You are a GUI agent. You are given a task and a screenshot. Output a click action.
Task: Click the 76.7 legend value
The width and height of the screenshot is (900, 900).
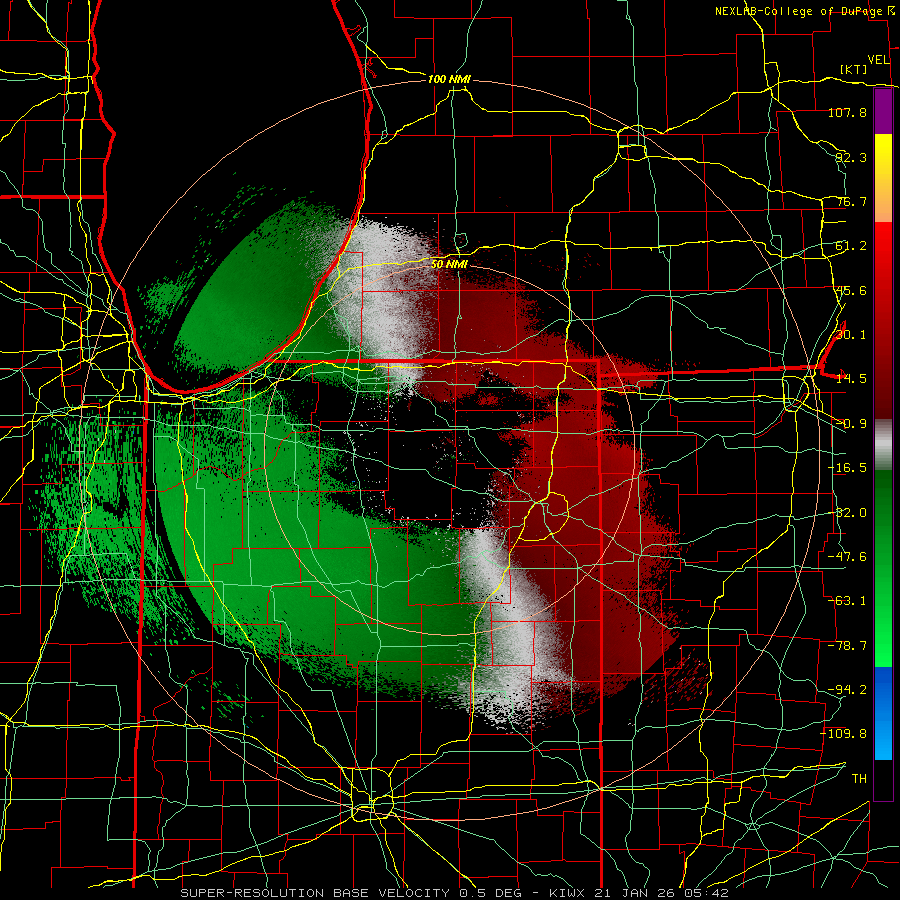click(x=851, y=201)
